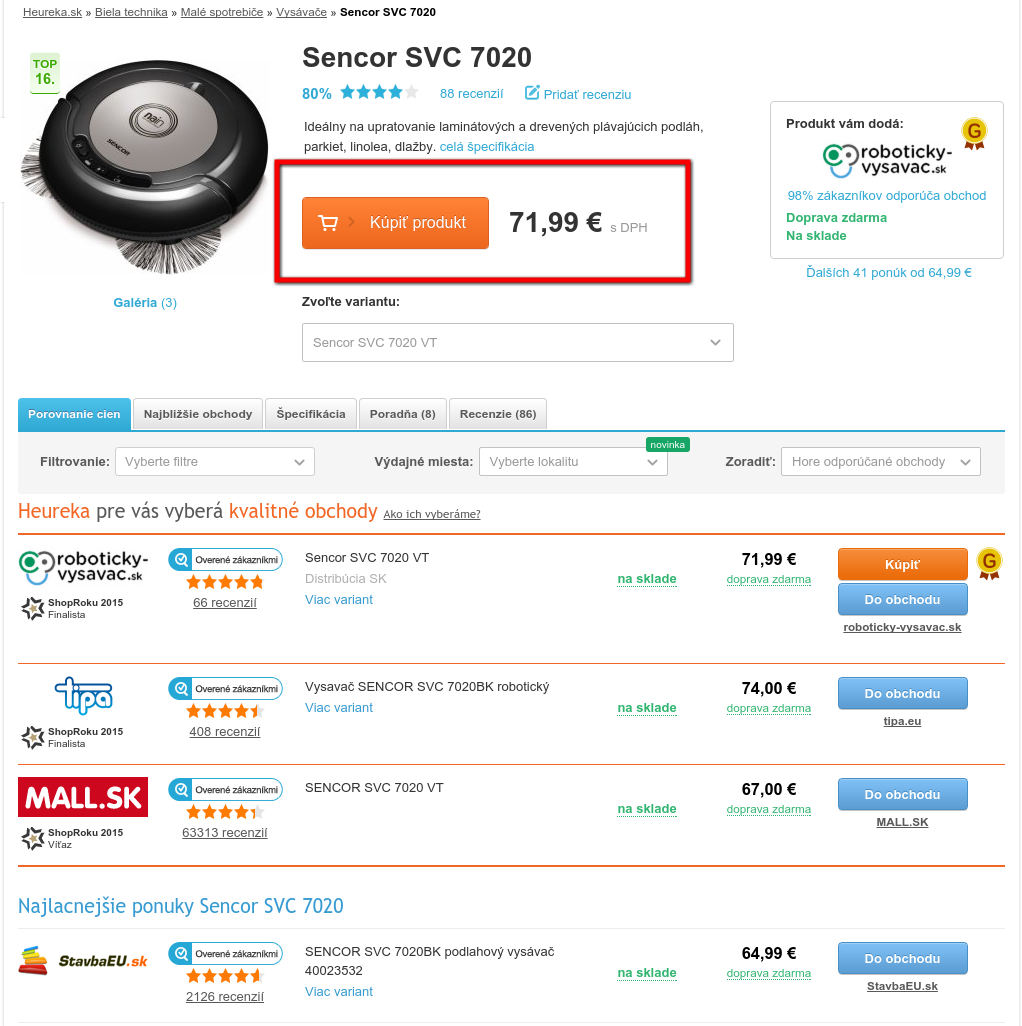Click the Pridať recenziu pencil icon
The width and height of the screenshot is (1022, 1026).
(532, 93)
